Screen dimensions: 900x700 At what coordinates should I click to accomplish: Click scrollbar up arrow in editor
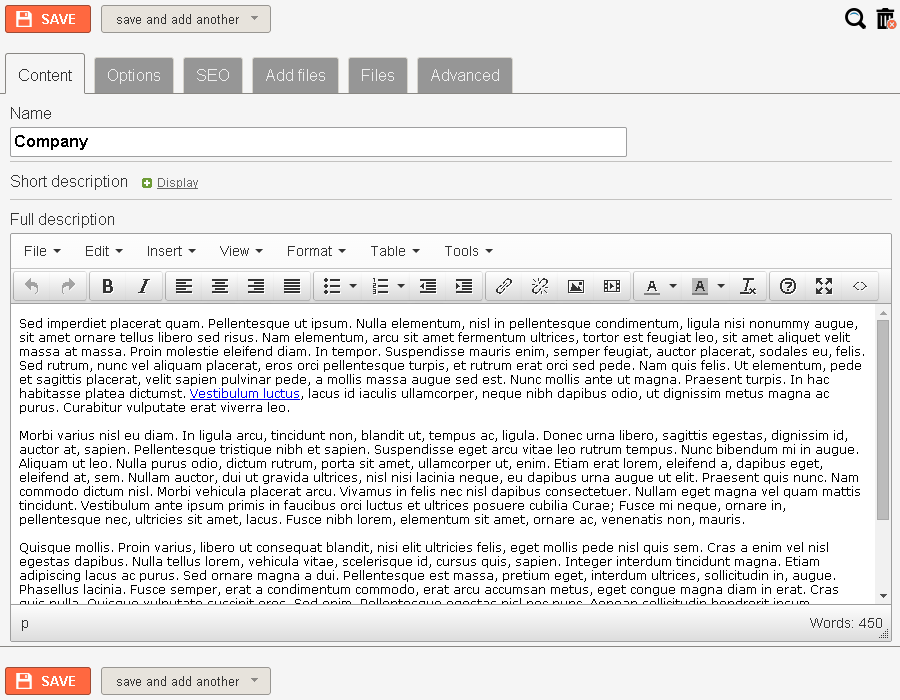tap(883, 313)
